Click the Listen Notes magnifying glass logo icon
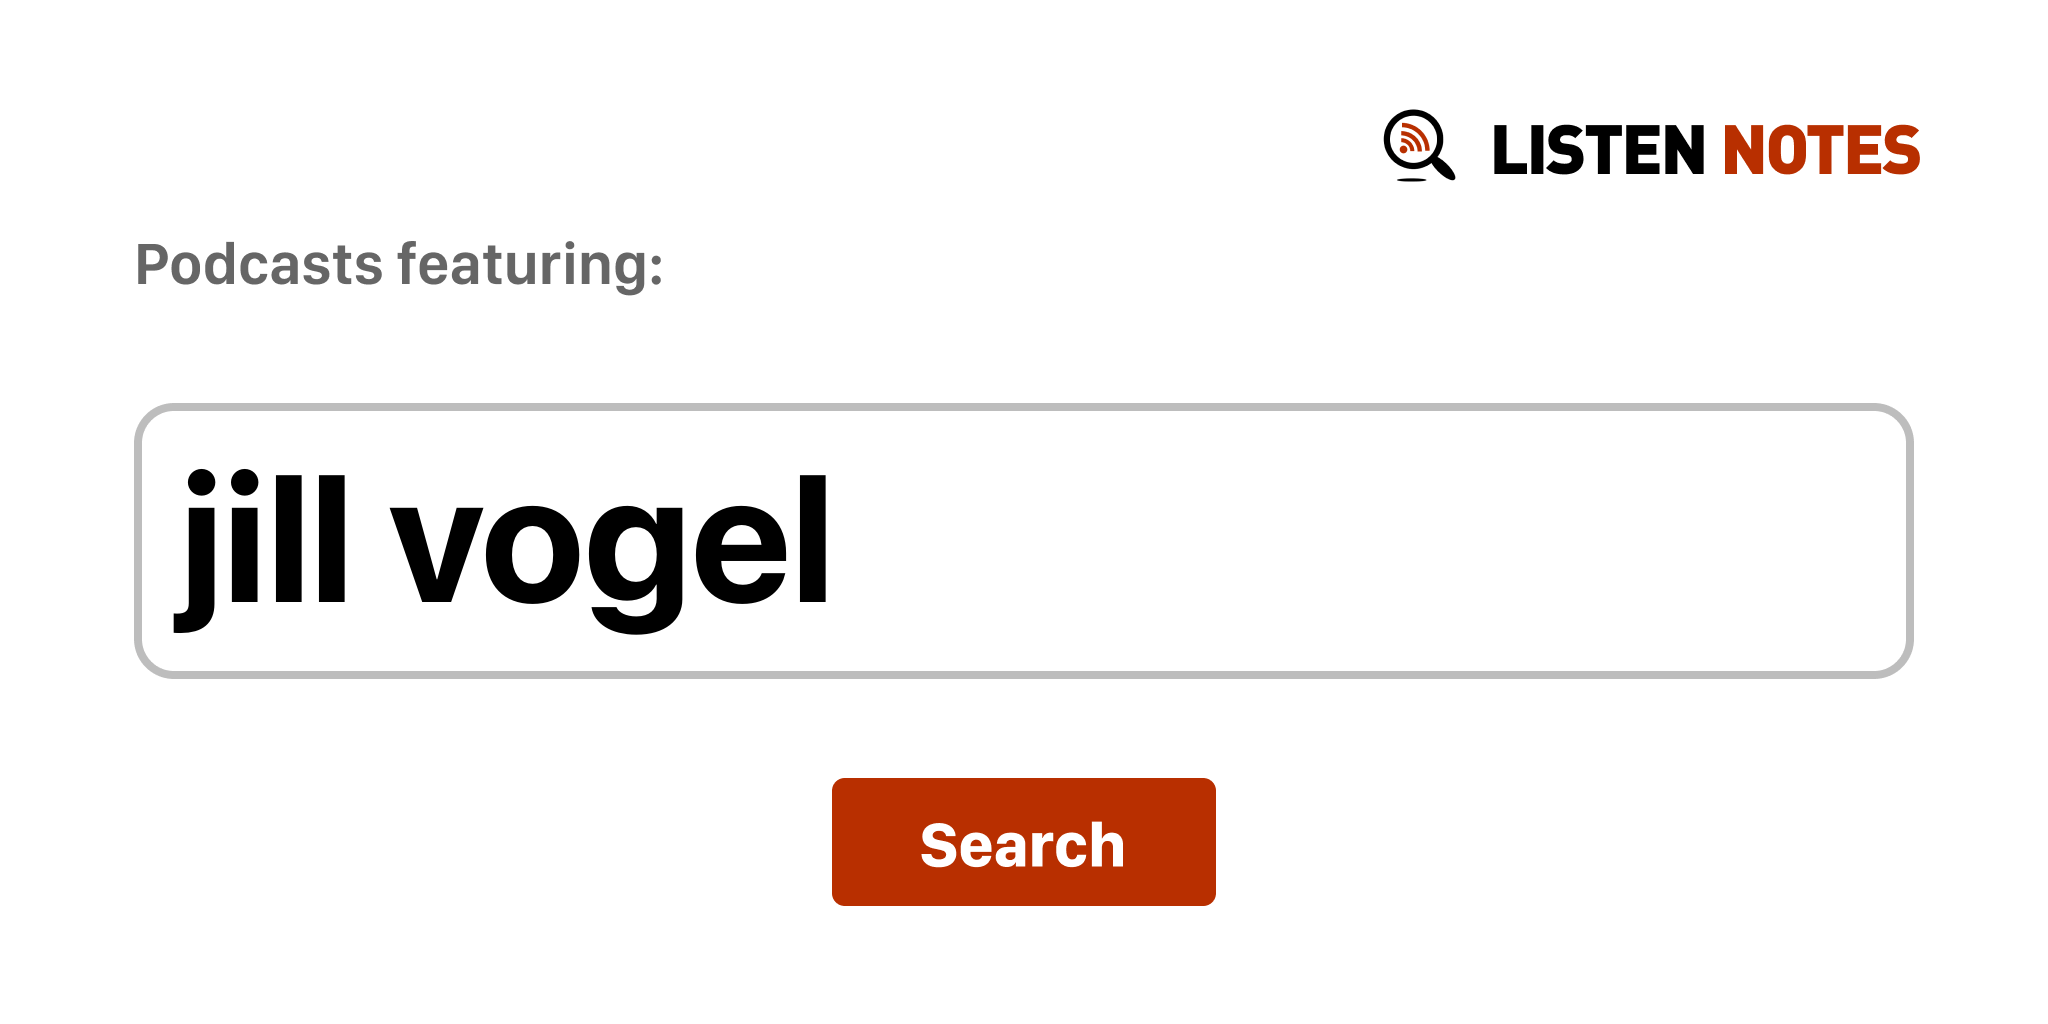Viewport: 2048px width, 1024px height. [1419, 146]
